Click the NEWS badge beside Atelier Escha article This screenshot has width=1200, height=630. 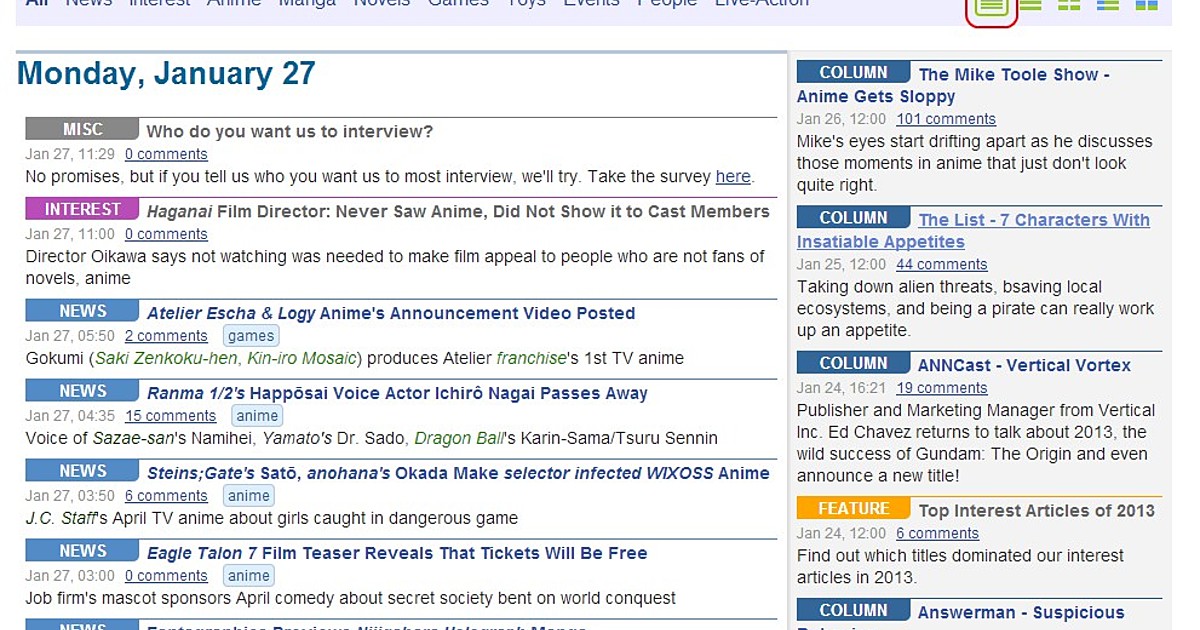coord(82,311)
